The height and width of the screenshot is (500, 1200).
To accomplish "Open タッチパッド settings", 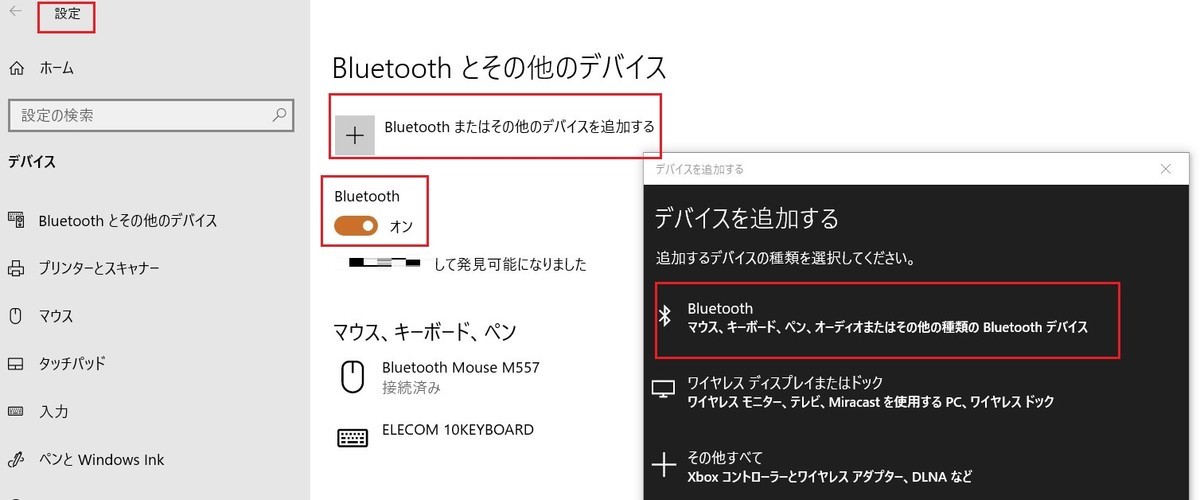I will click(72, 363).
